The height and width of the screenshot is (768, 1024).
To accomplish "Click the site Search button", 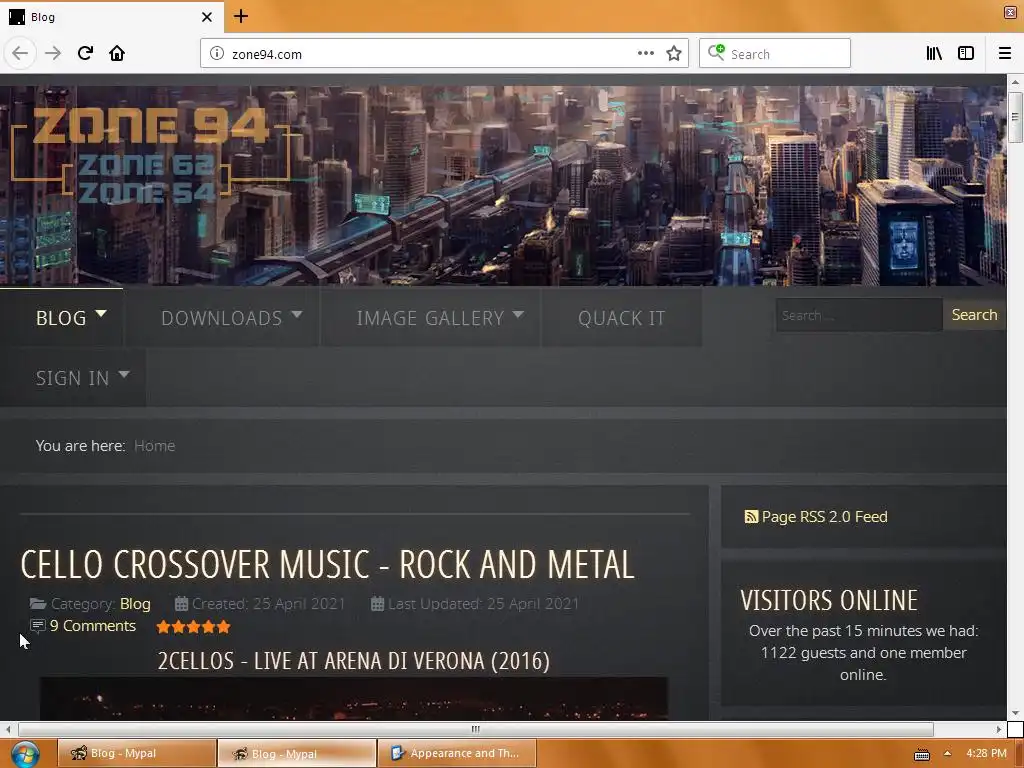I will 974,315.
